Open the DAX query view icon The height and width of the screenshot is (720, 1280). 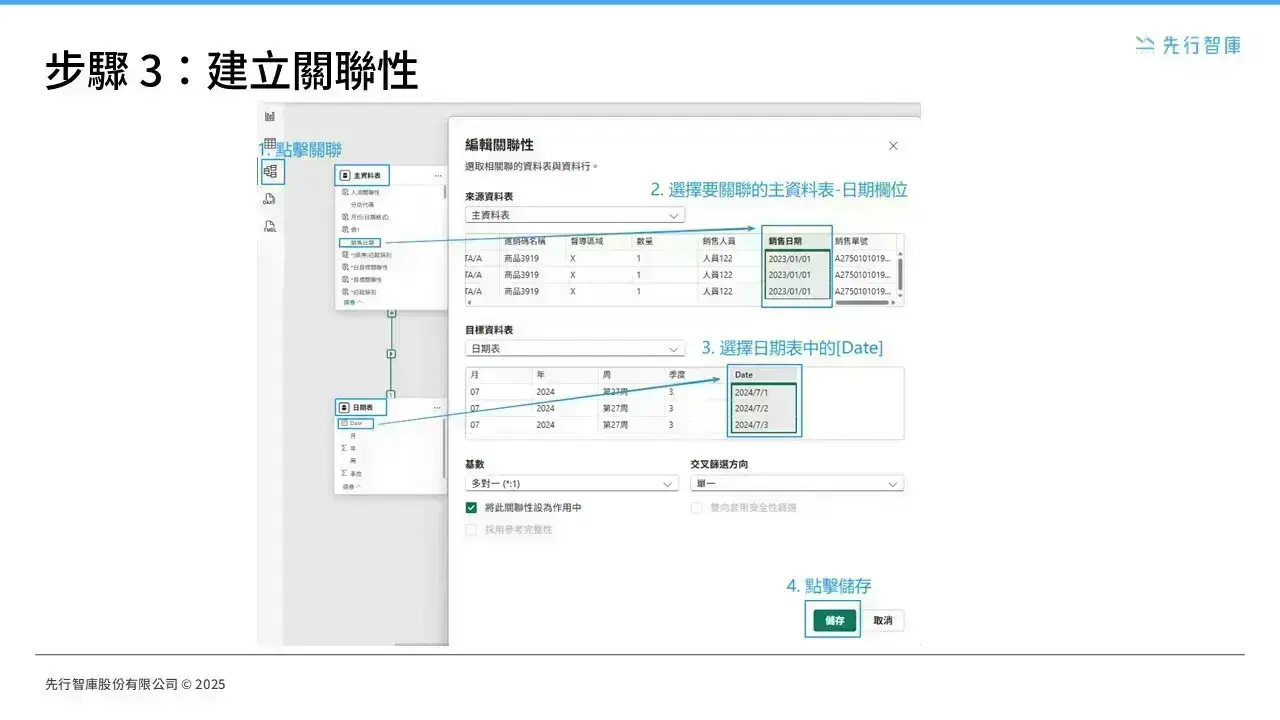pyautogui.click(x=270, y=198)
